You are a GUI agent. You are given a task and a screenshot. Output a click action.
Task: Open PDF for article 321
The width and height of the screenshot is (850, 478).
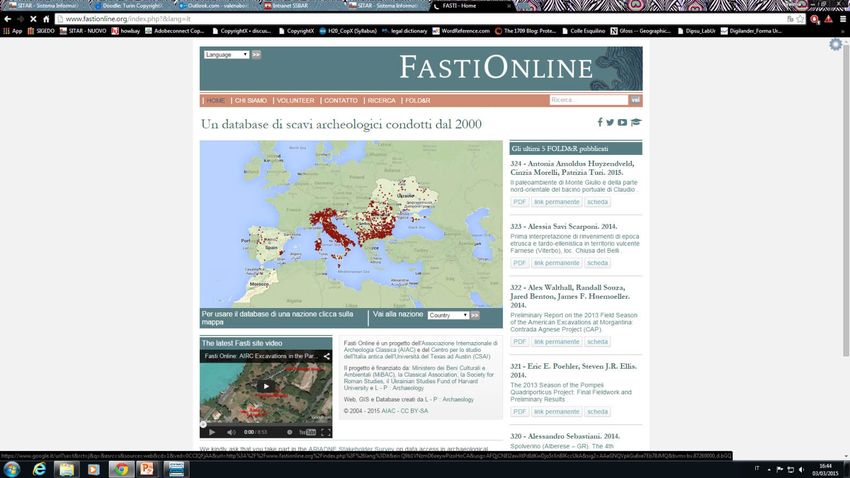coord(519,411)
